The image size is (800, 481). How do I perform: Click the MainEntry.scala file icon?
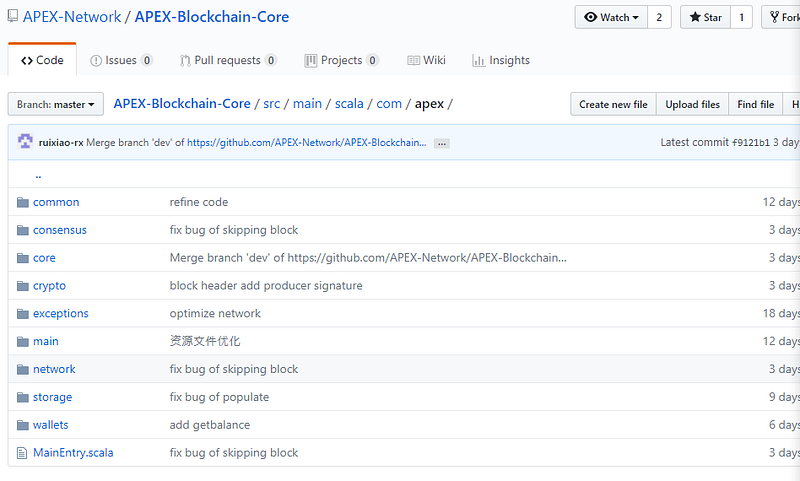[22, 453]
